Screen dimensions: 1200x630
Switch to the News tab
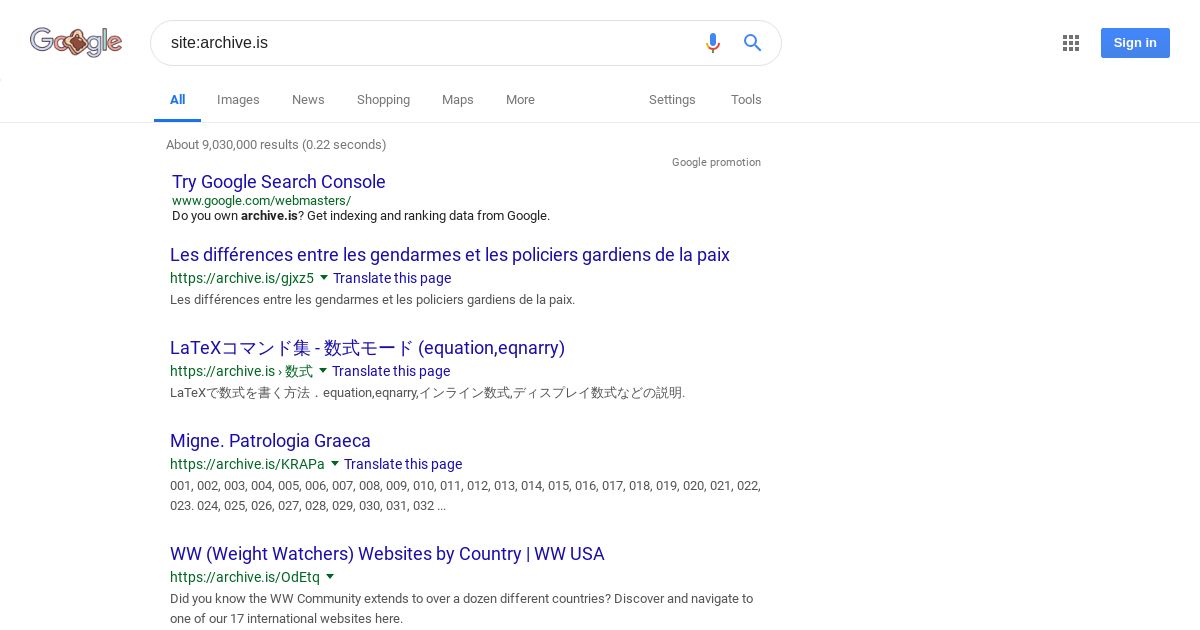[308, 100]
